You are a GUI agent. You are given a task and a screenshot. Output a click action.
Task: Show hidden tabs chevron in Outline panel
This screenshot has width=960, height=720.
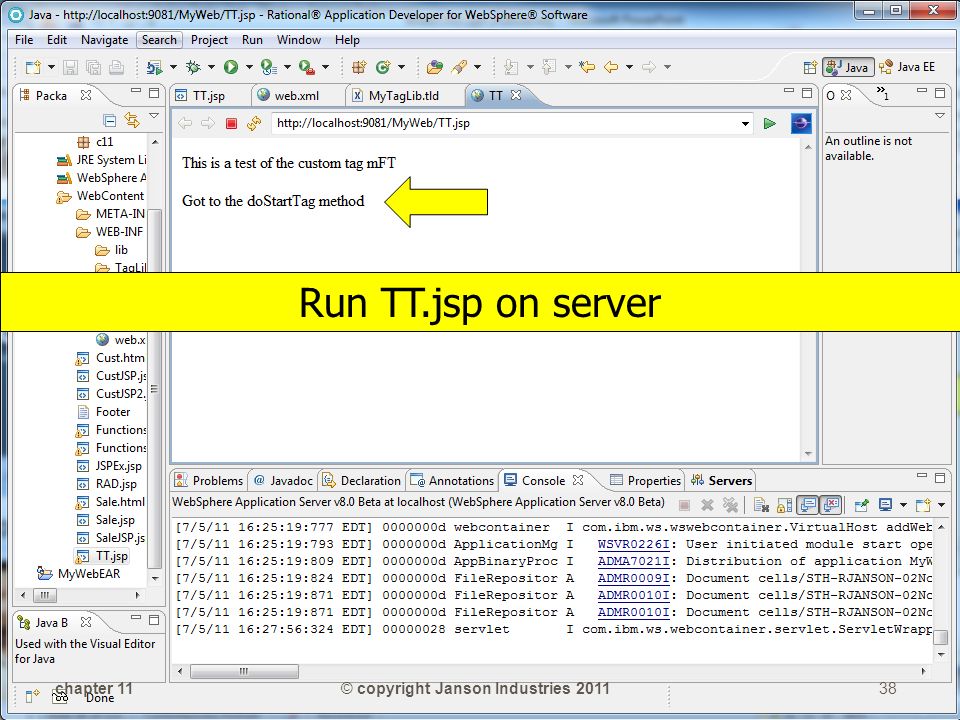click(882, 93)
